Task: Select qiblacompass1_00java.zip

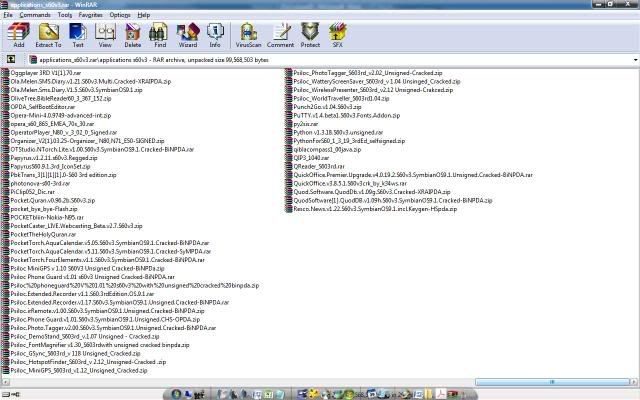Action: [x=323, y=149]
